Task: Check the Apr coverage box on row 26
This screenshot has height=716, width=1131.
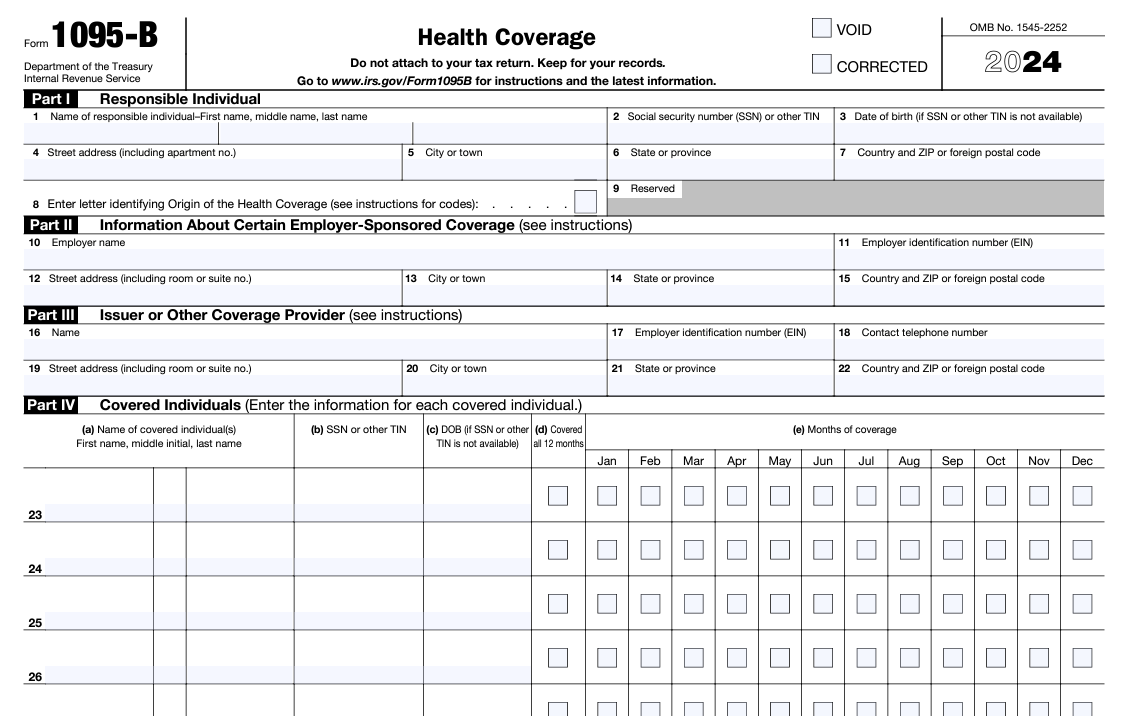Action: pos(737,658)
